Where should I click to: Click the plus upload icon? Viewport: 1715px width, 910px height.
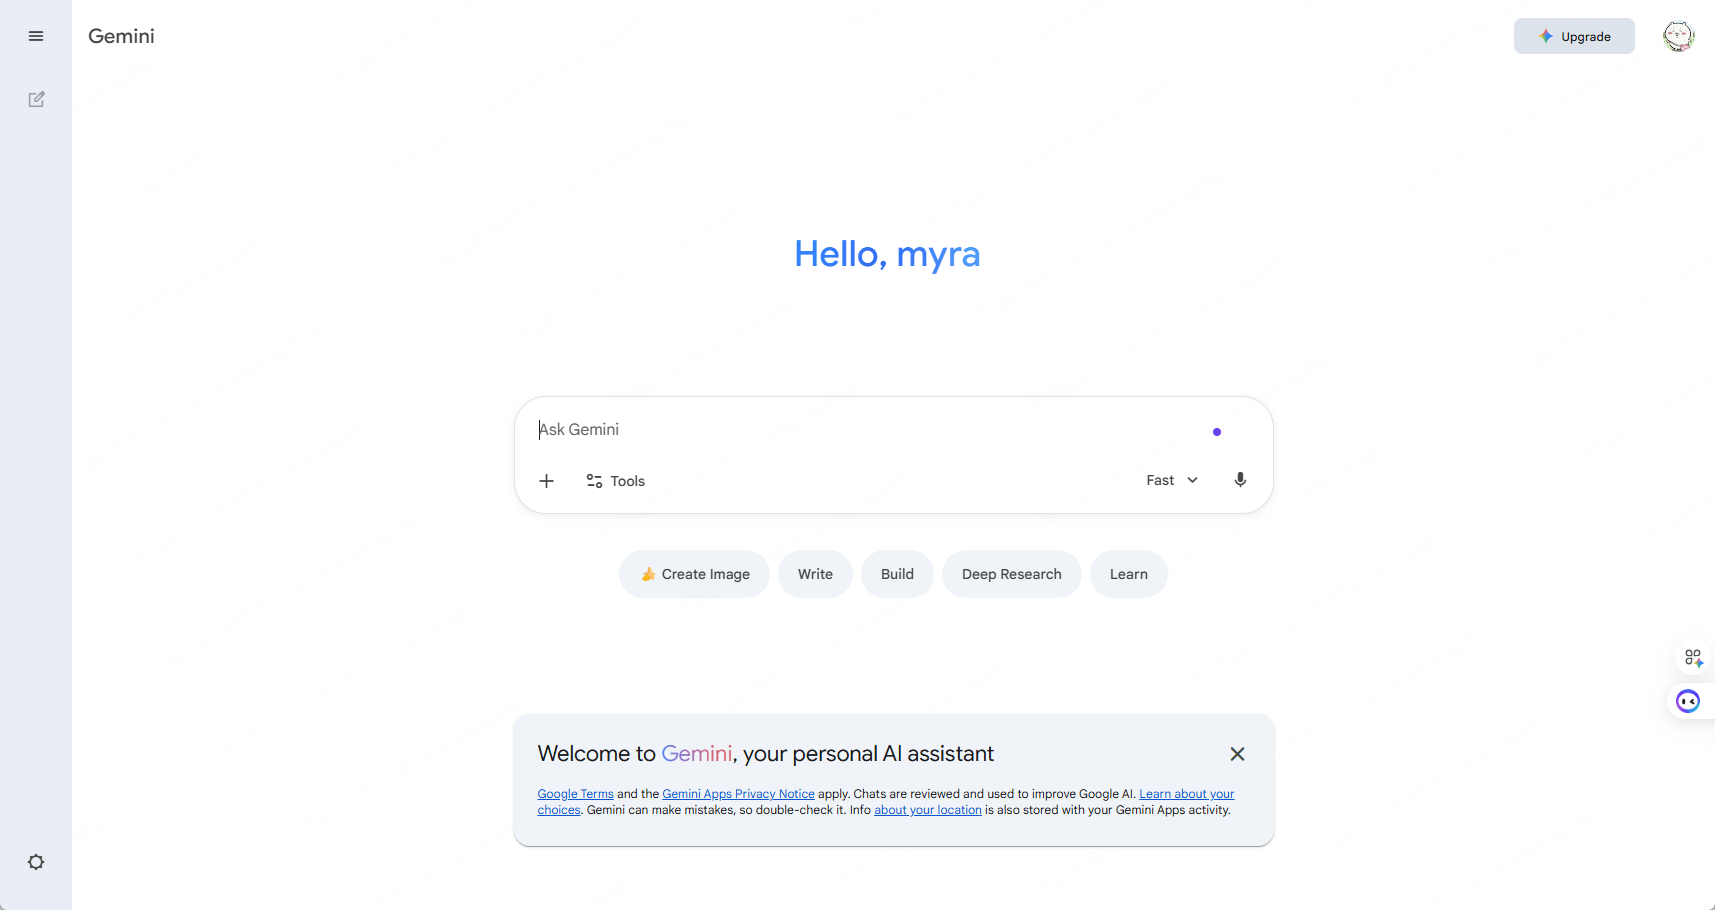[546, 481]
